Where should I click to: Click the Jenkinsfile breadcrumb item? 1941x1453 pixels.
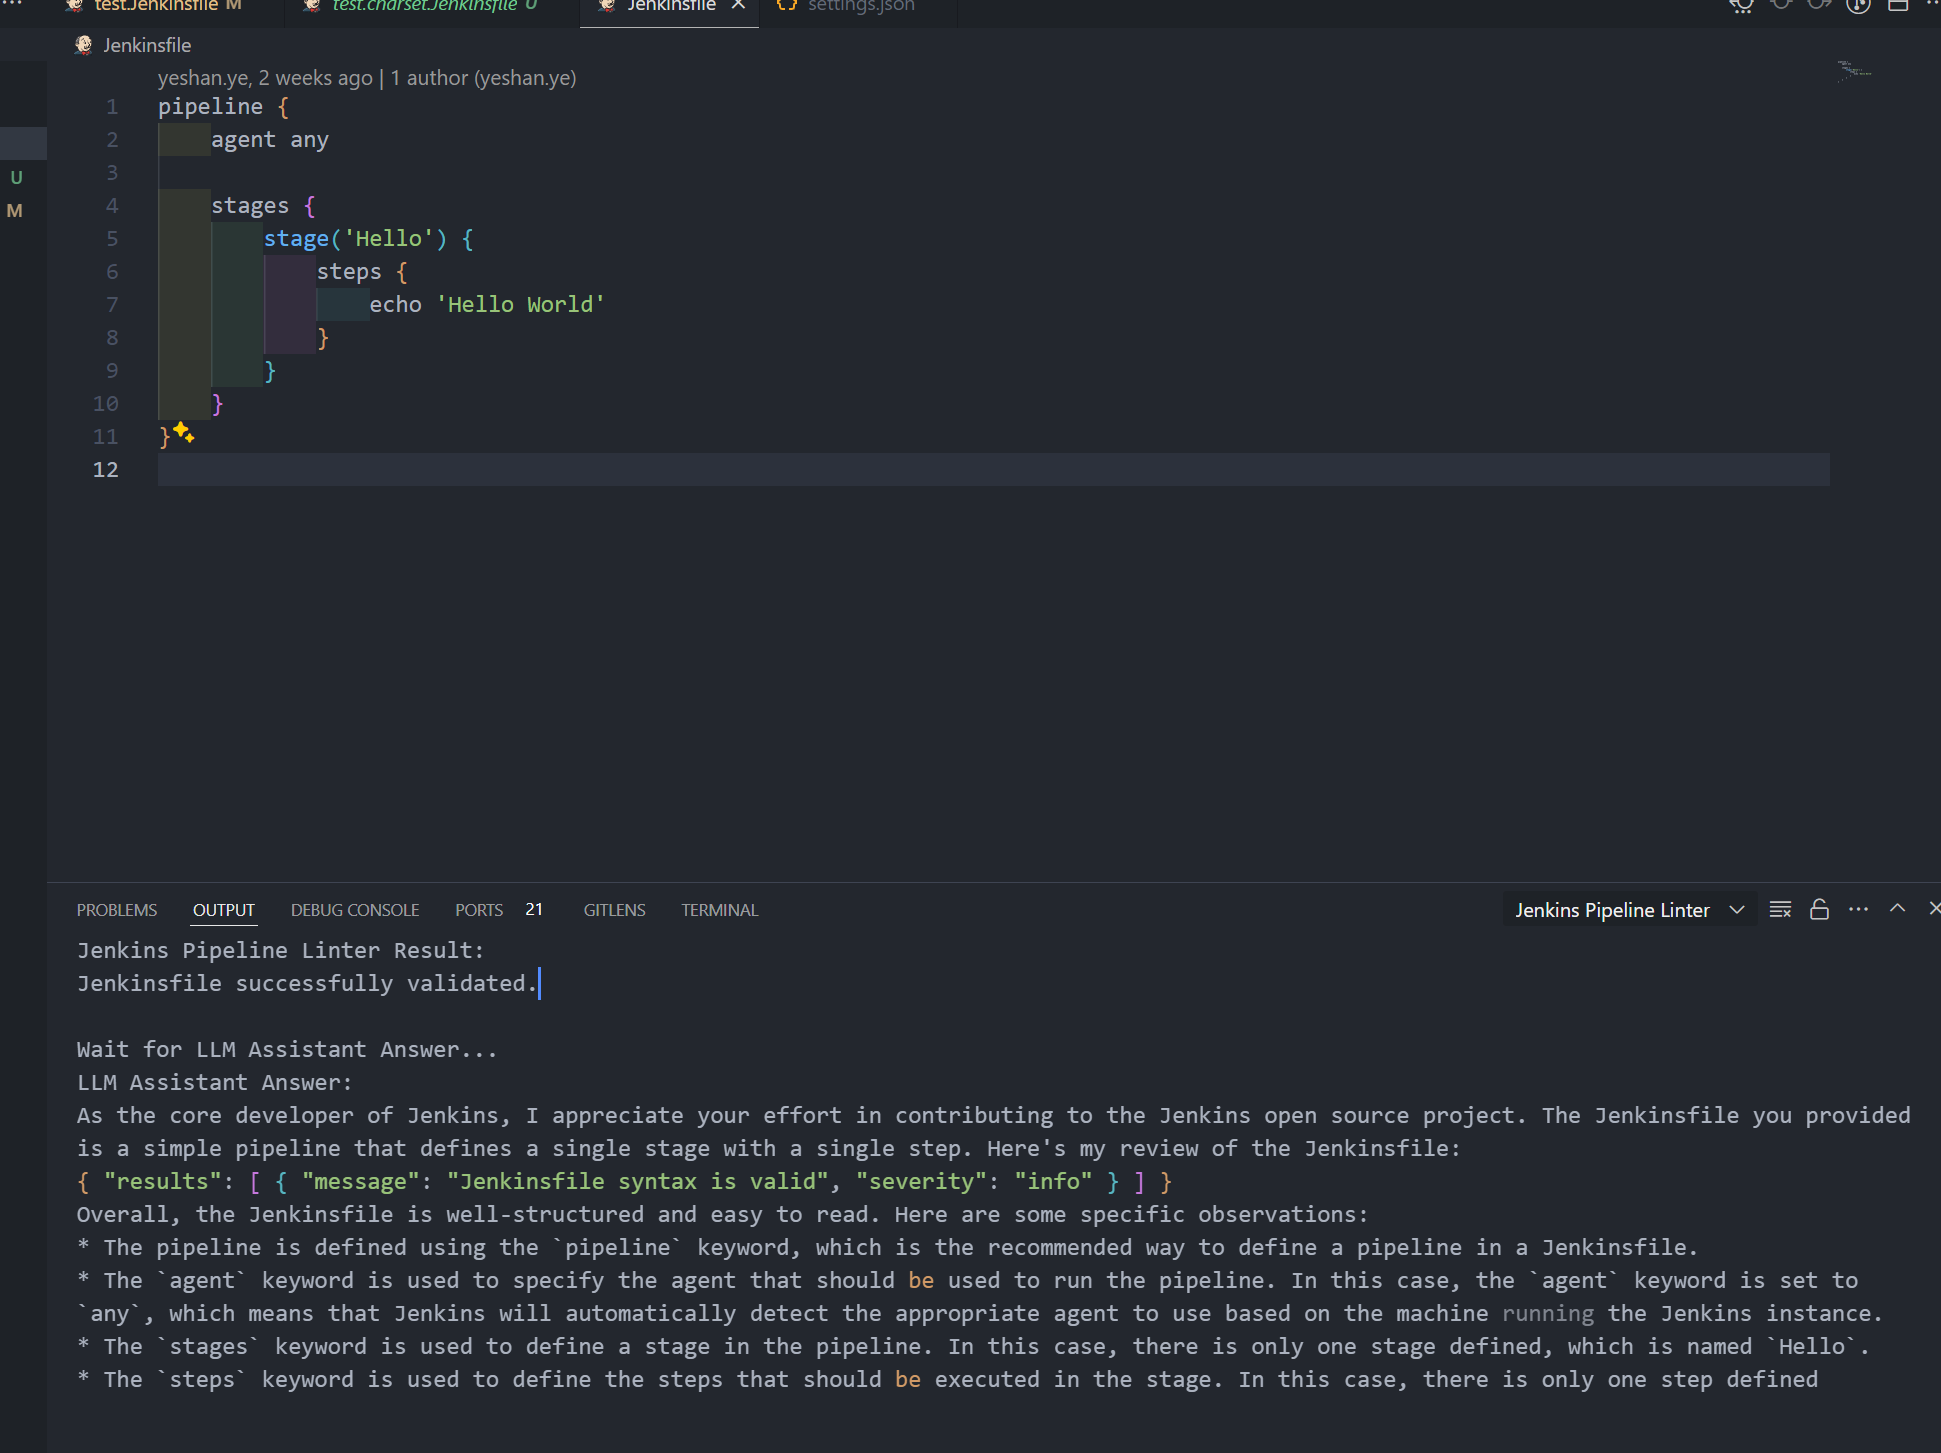[x=146, y=45]
